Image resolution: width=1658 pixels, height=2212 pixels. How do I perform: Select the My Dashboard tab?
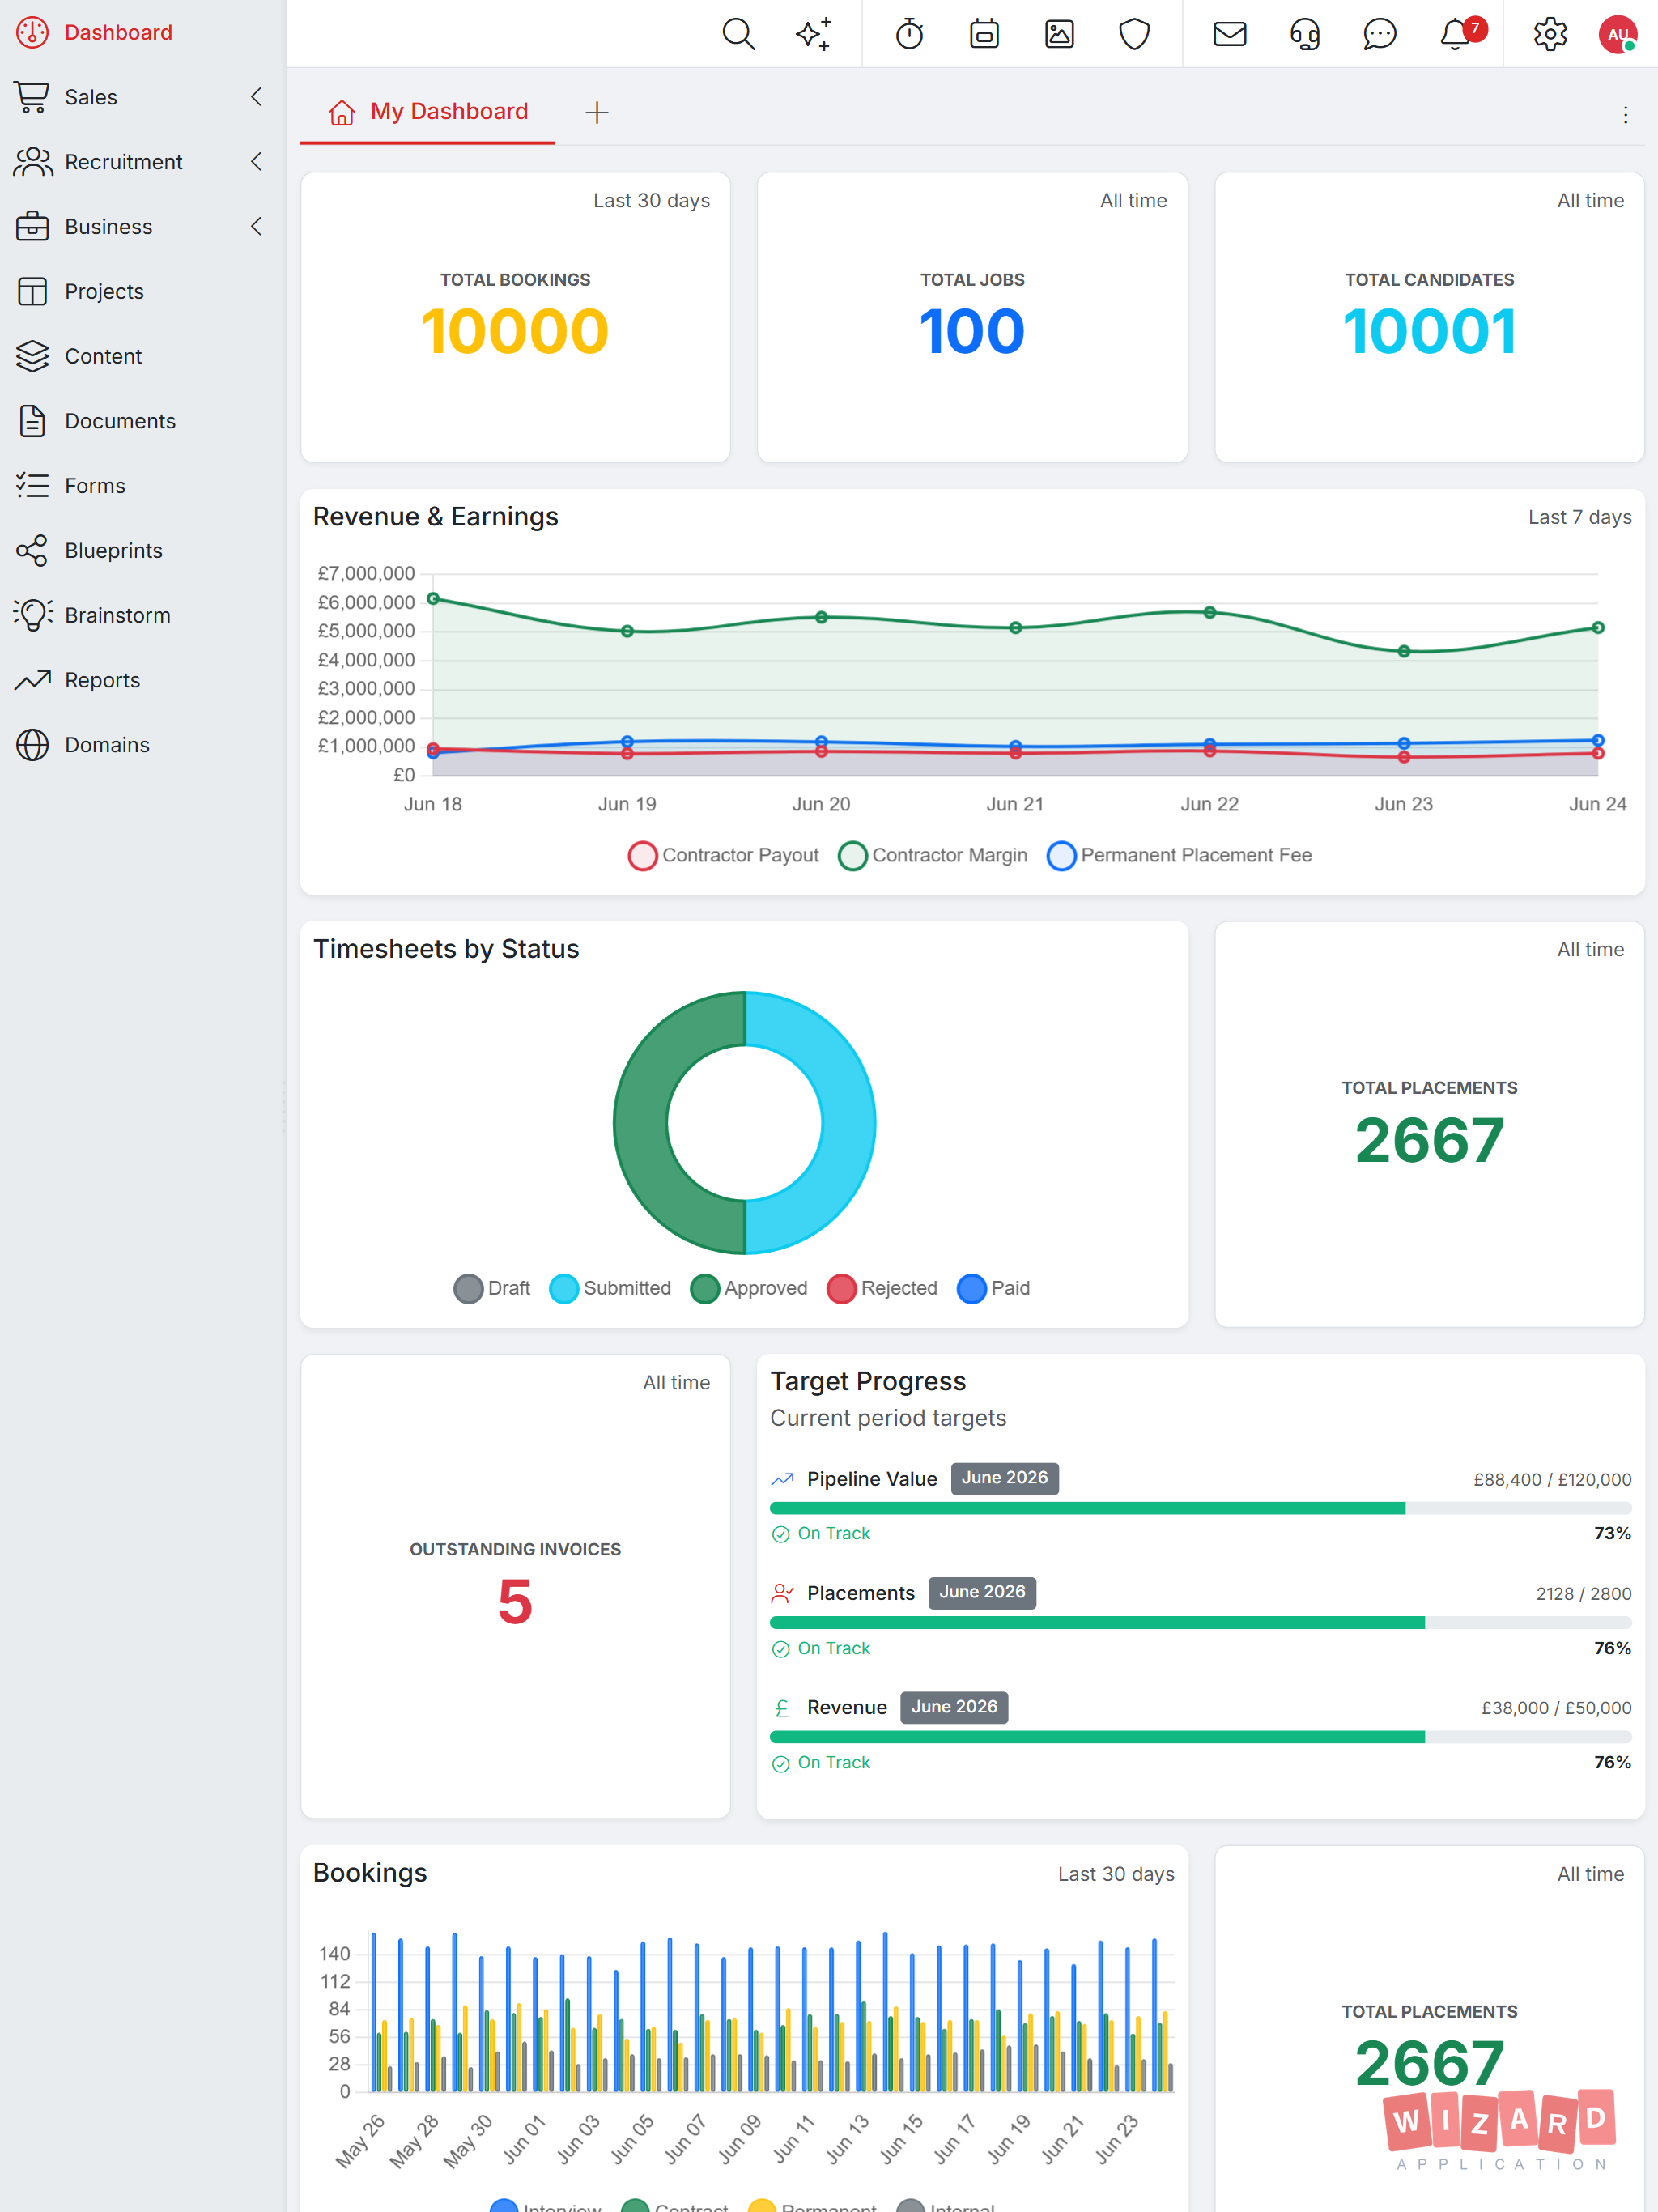[428, 112]
